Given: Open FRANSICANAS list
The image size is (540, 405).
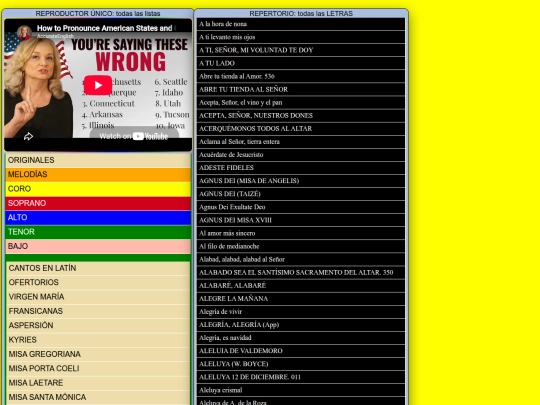Looking at the screenshot, I should coord(98,311).
